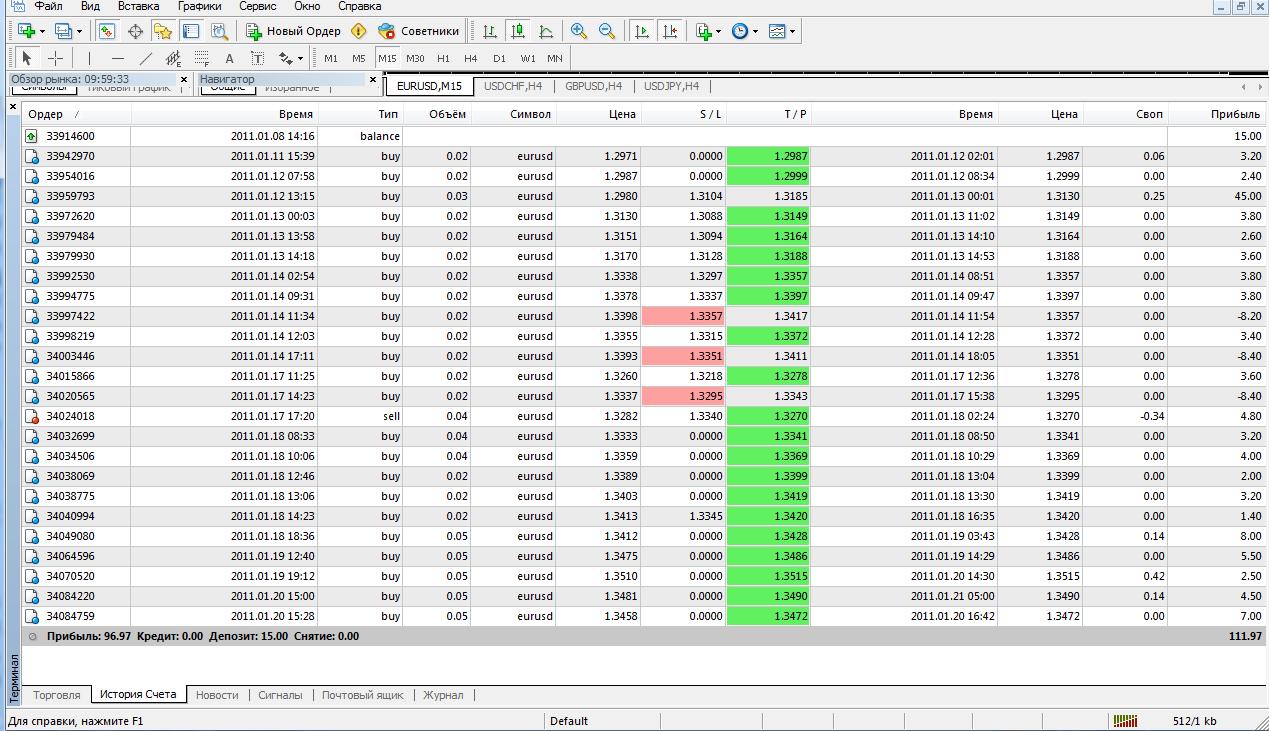Select the Text Label tool
The height and width of the screenshot is (731, 1269).
[257, 58]
